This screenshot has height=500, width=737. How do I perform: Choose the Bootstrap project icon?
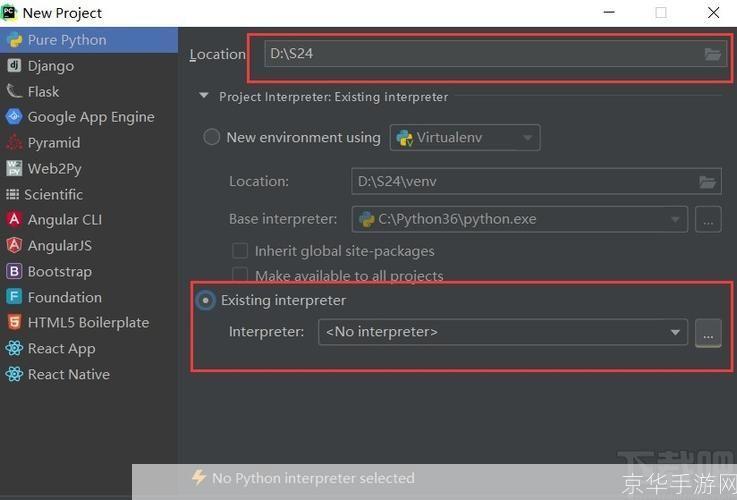pos(14,271)
